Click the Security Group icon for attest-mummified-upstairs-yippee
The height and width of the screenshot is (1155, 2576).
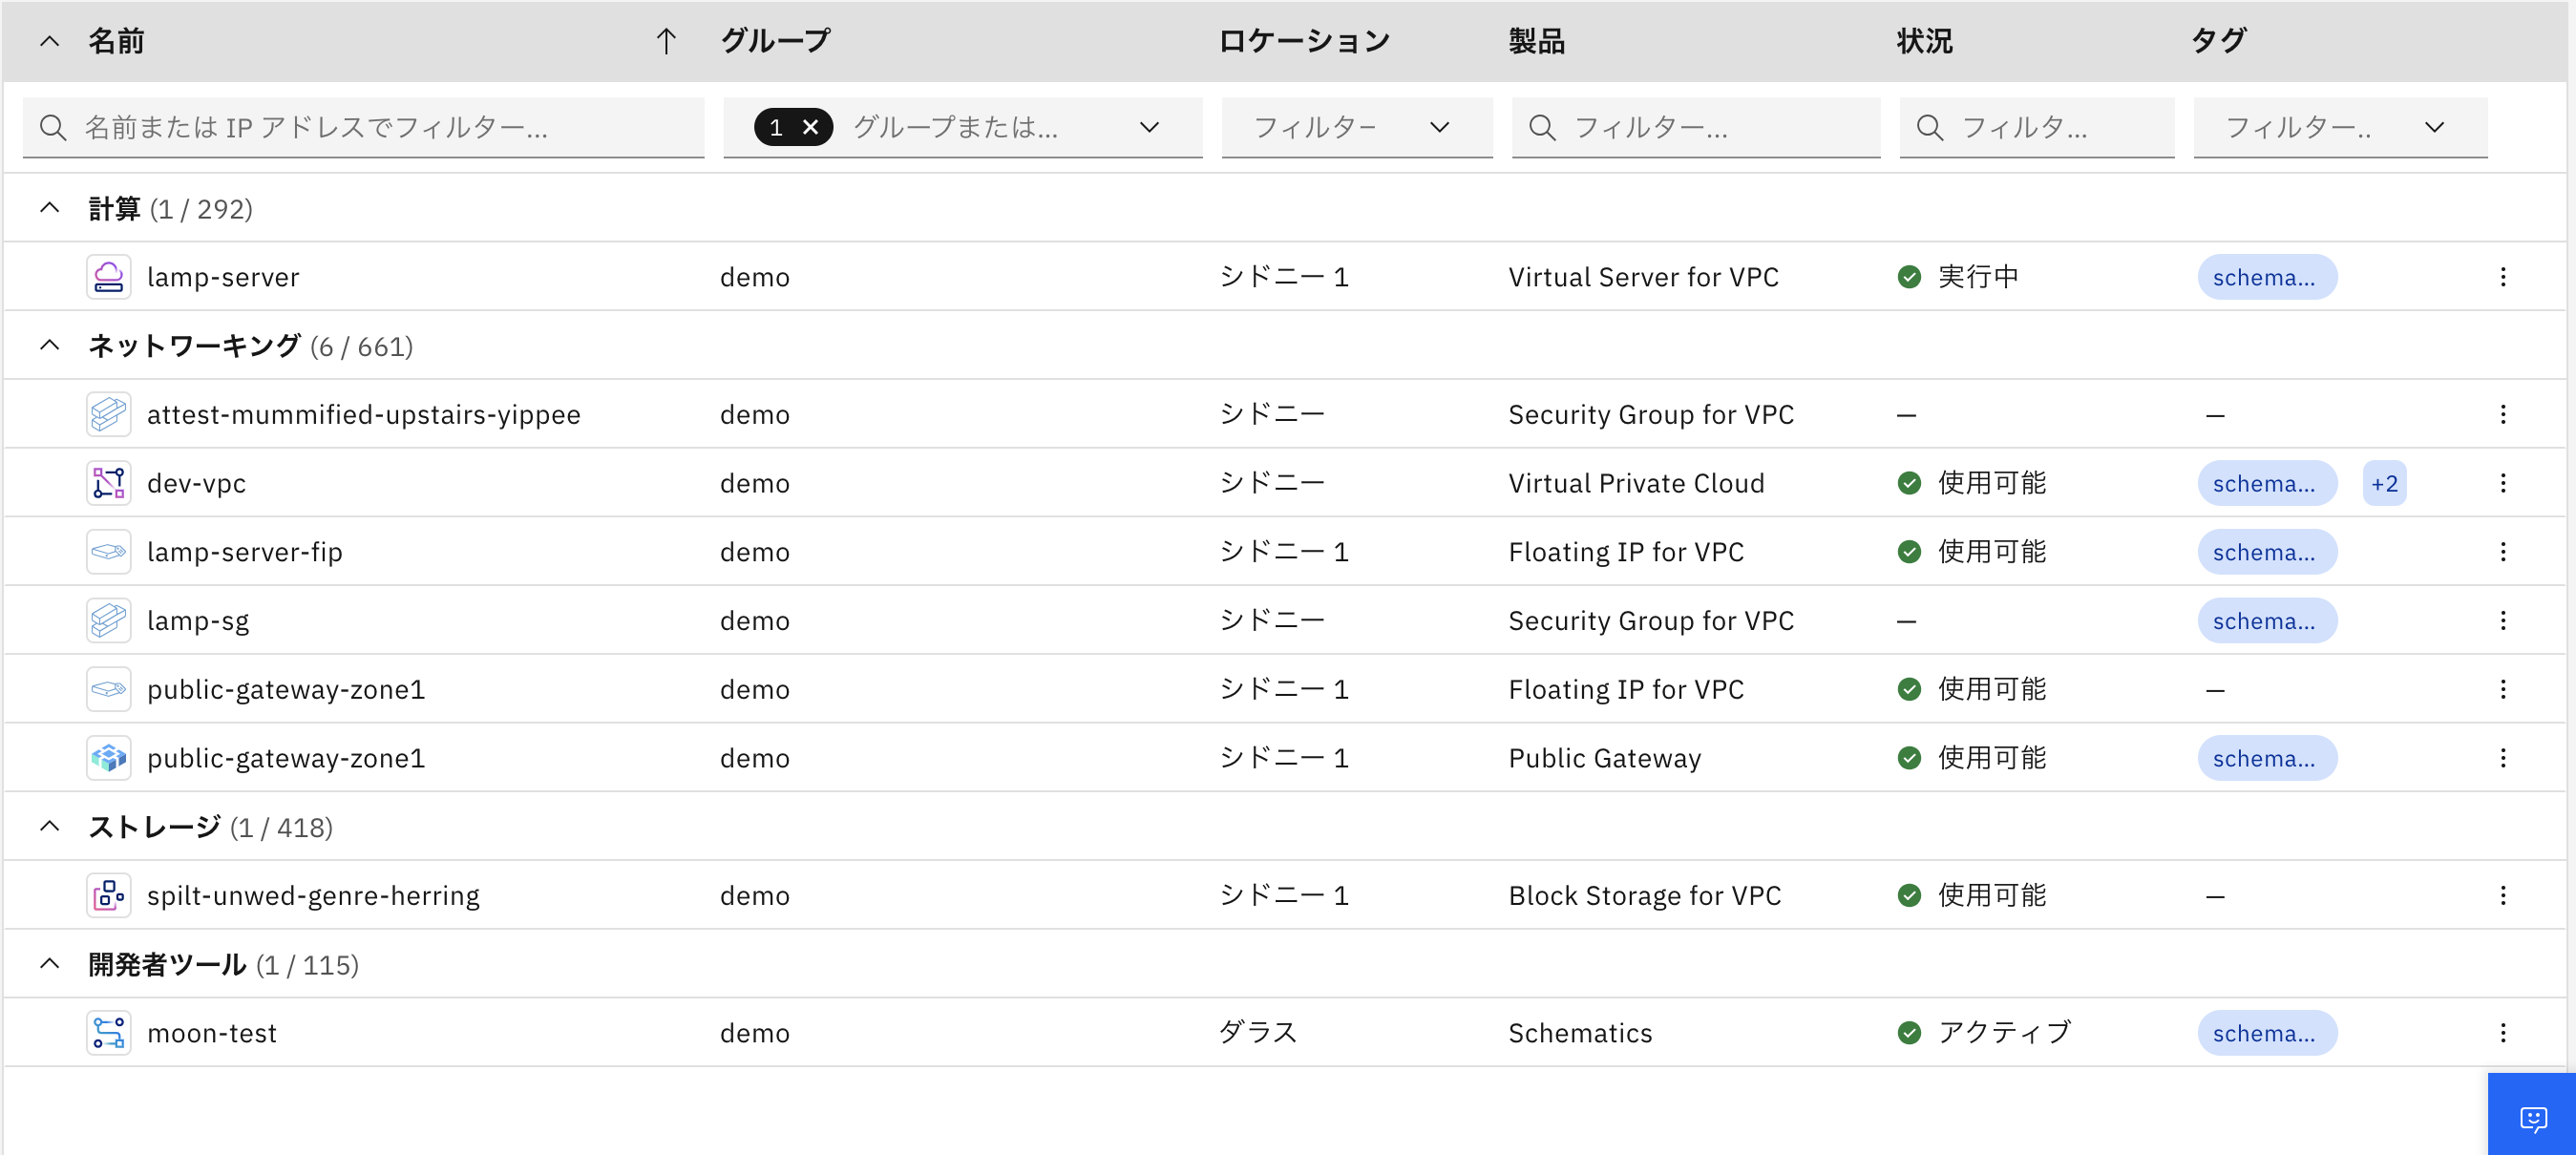pos(108,414)
